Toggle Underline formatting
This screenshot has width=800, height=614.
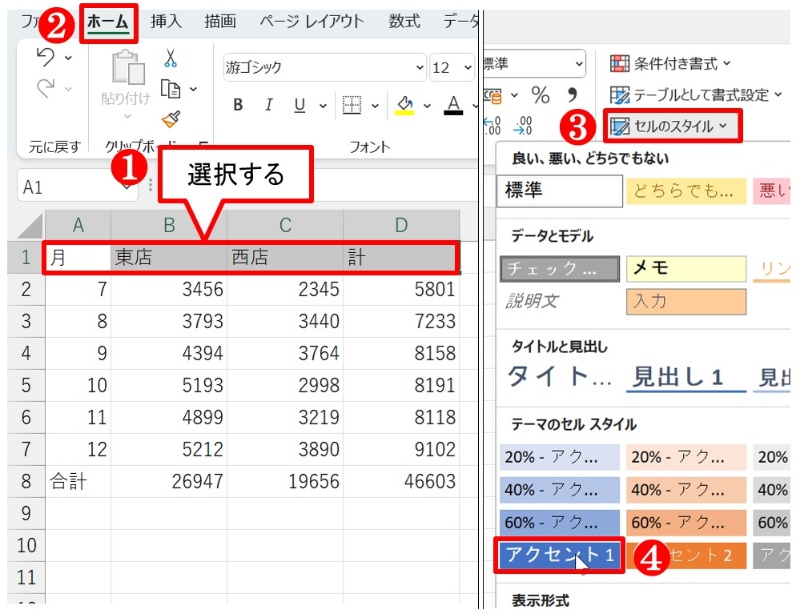[299, 105]
